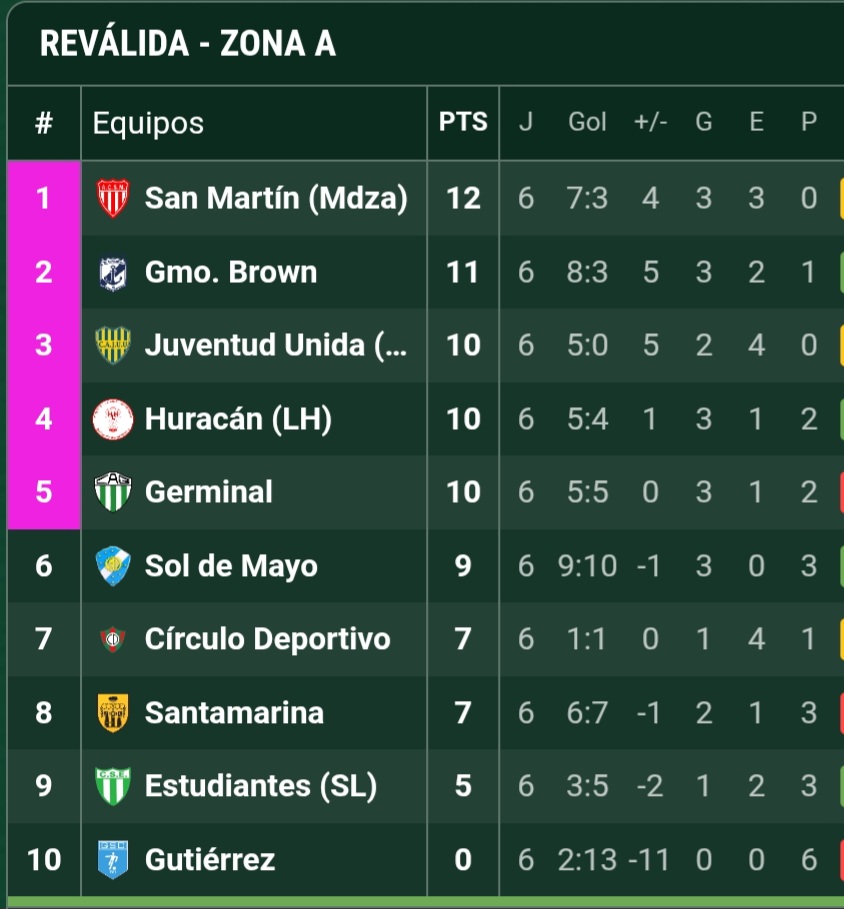The image size is (844, 909).
Task: Open the Germinal team name link
Action: tap(209, 492)
